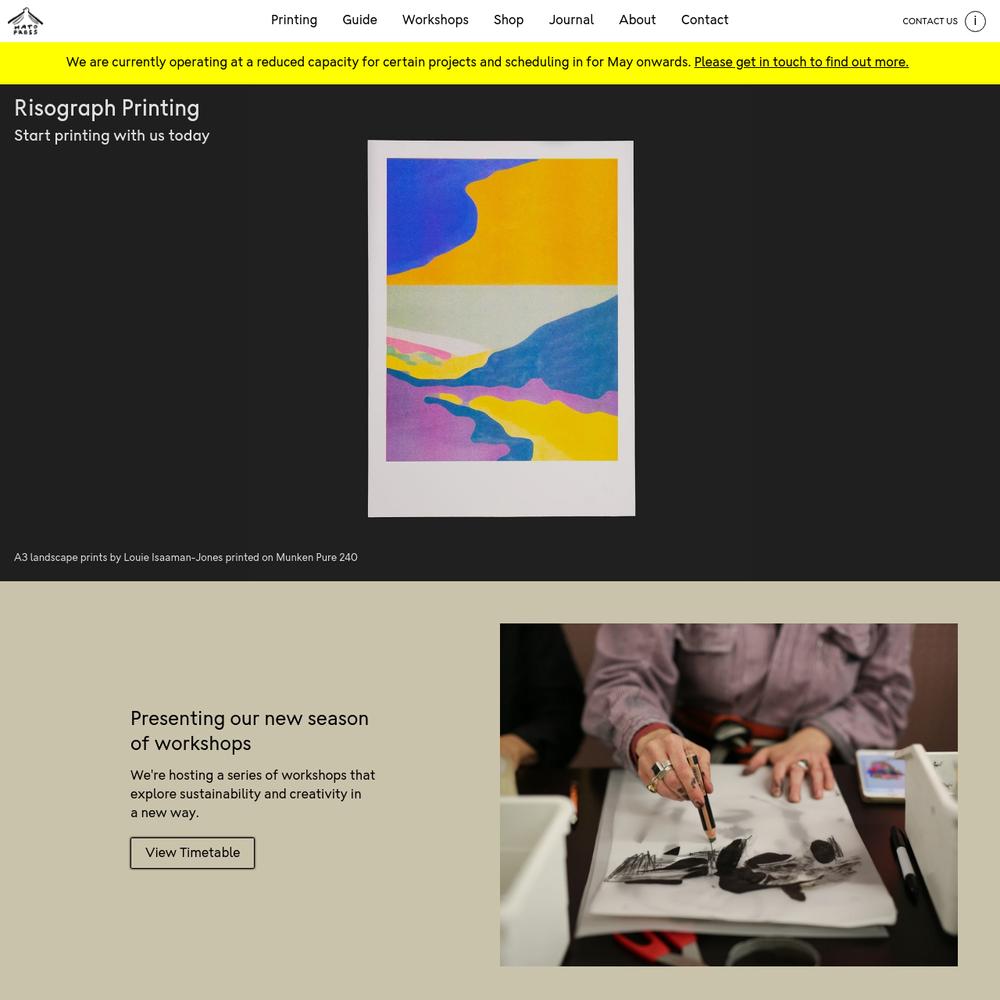Select Contact in the navigation bar
This screenshot has width=1000, height=1000.
(x=704, y=20)
